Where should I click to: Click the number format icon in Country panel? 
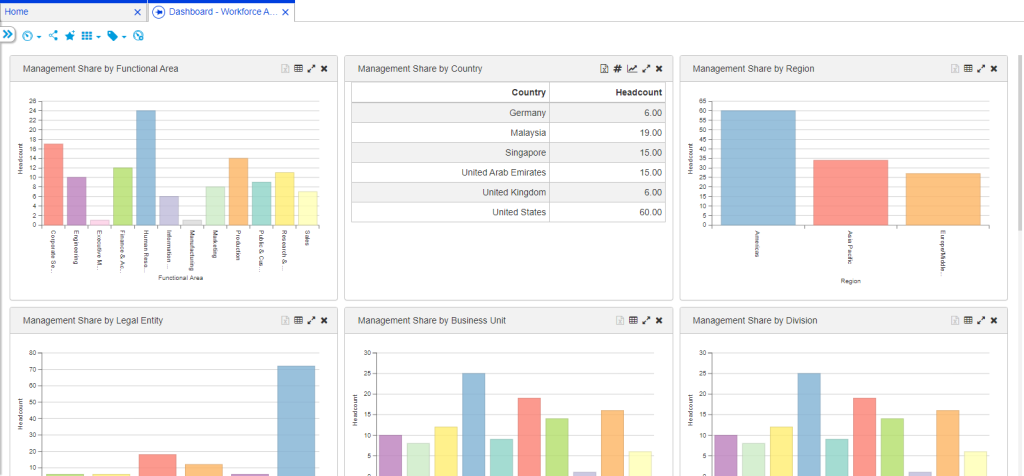[x=618, y=69]
